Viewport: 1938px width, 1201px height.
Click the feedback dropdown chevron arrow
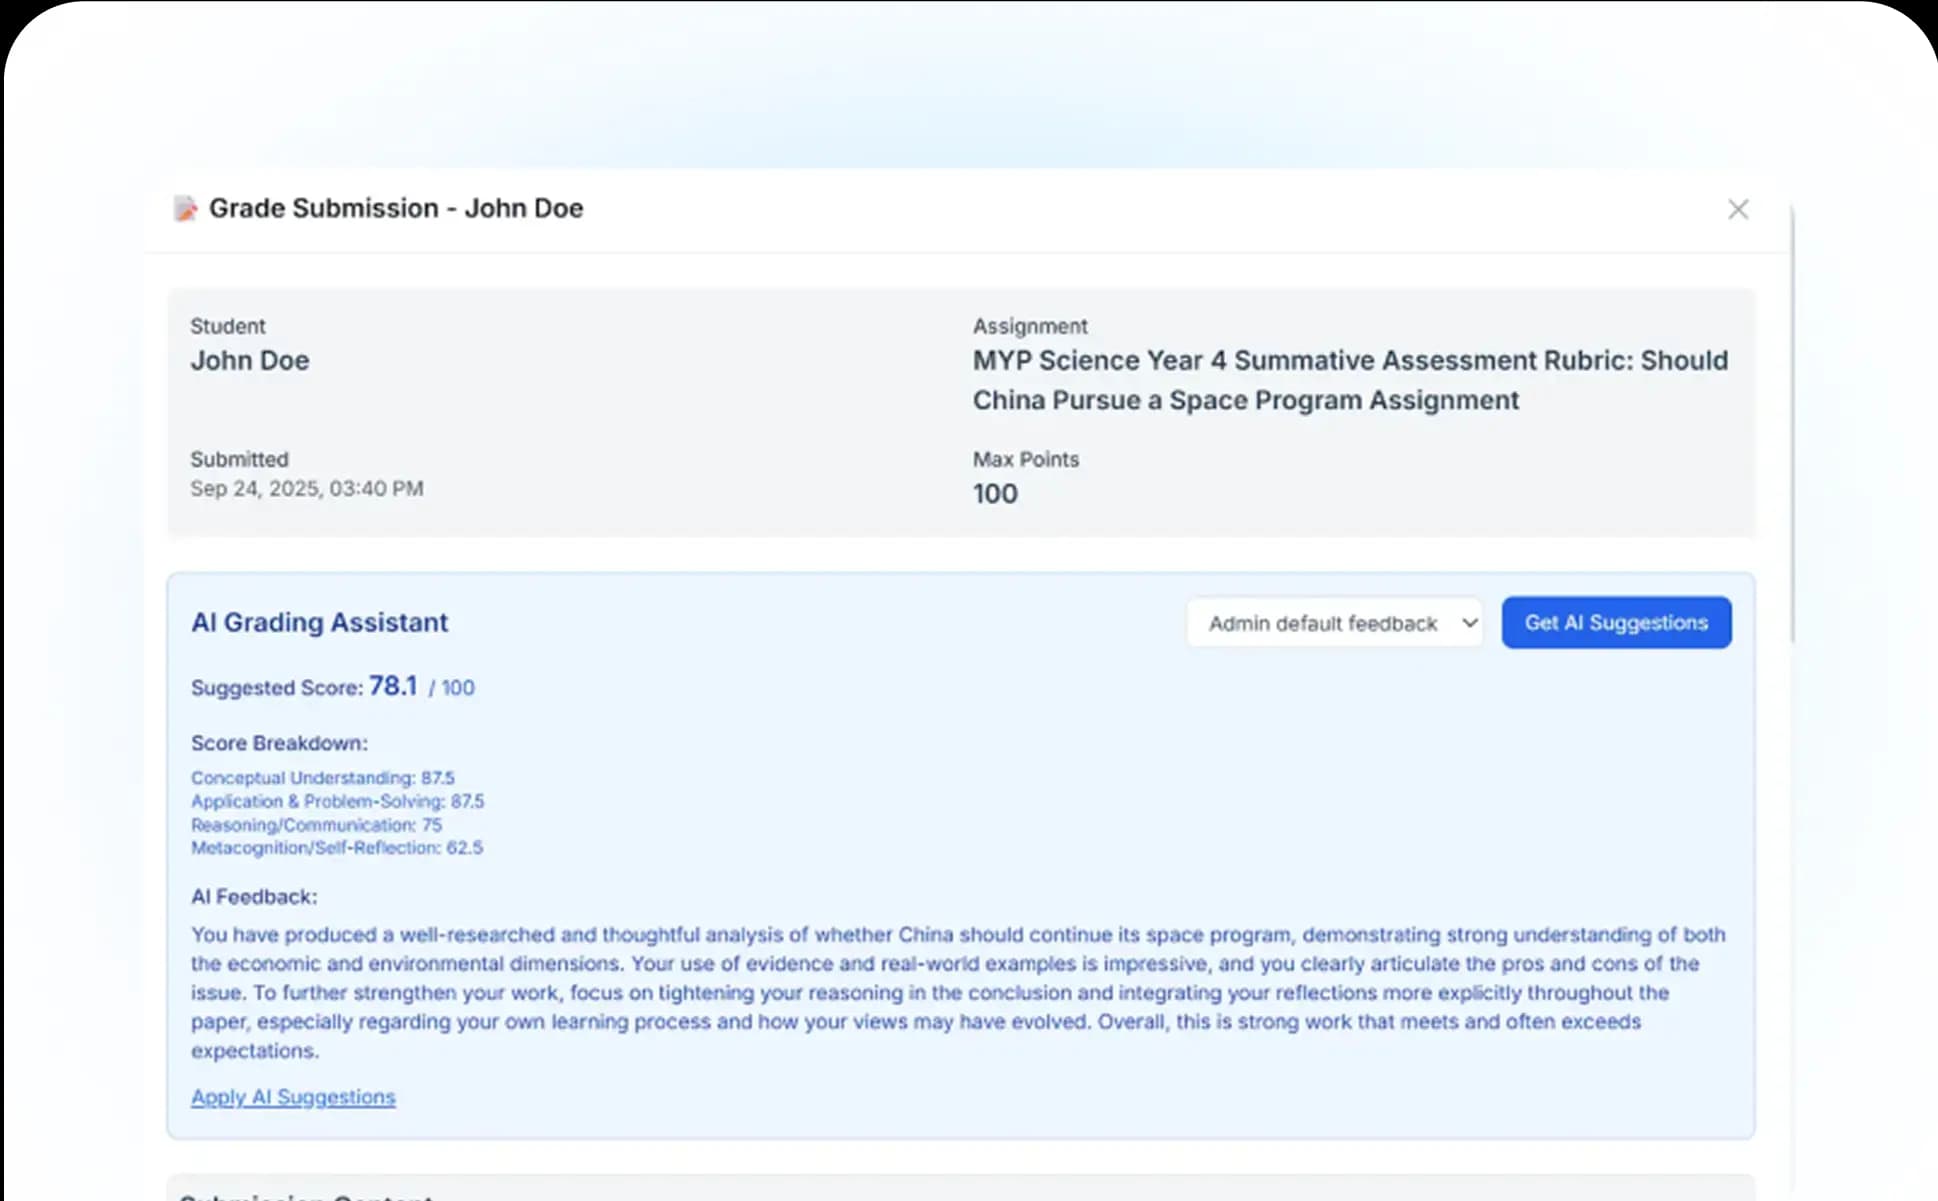[x=1469, y=623]
